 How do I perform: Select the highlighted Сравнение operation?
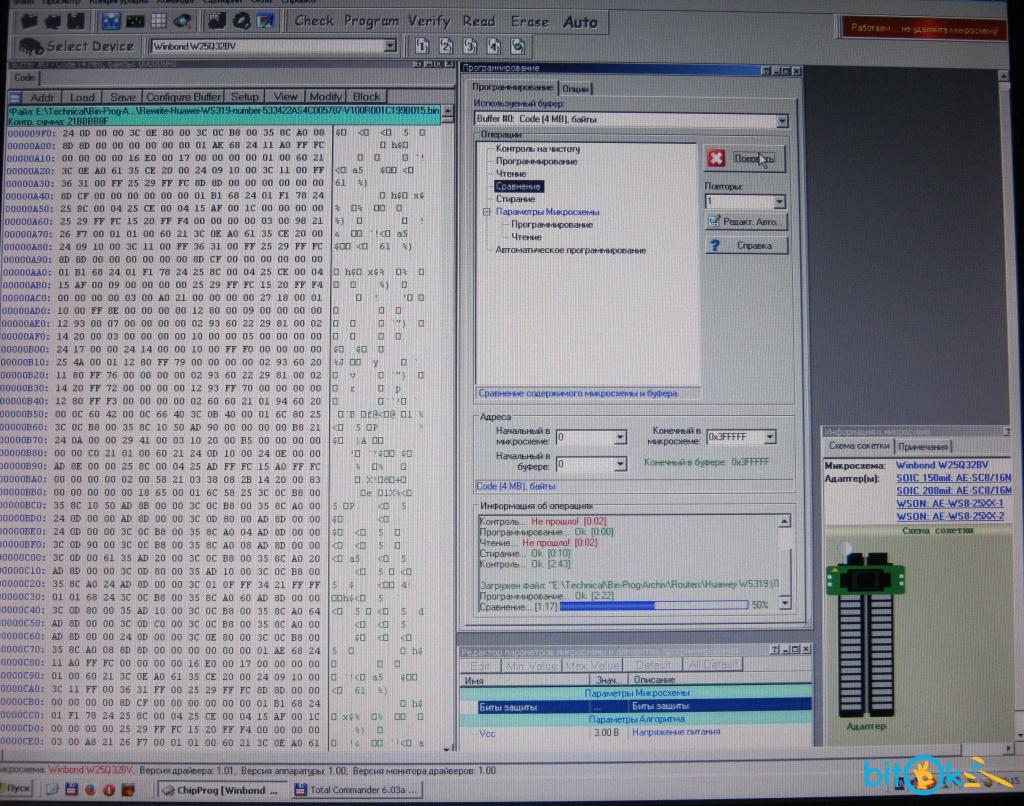click(518, 186)
